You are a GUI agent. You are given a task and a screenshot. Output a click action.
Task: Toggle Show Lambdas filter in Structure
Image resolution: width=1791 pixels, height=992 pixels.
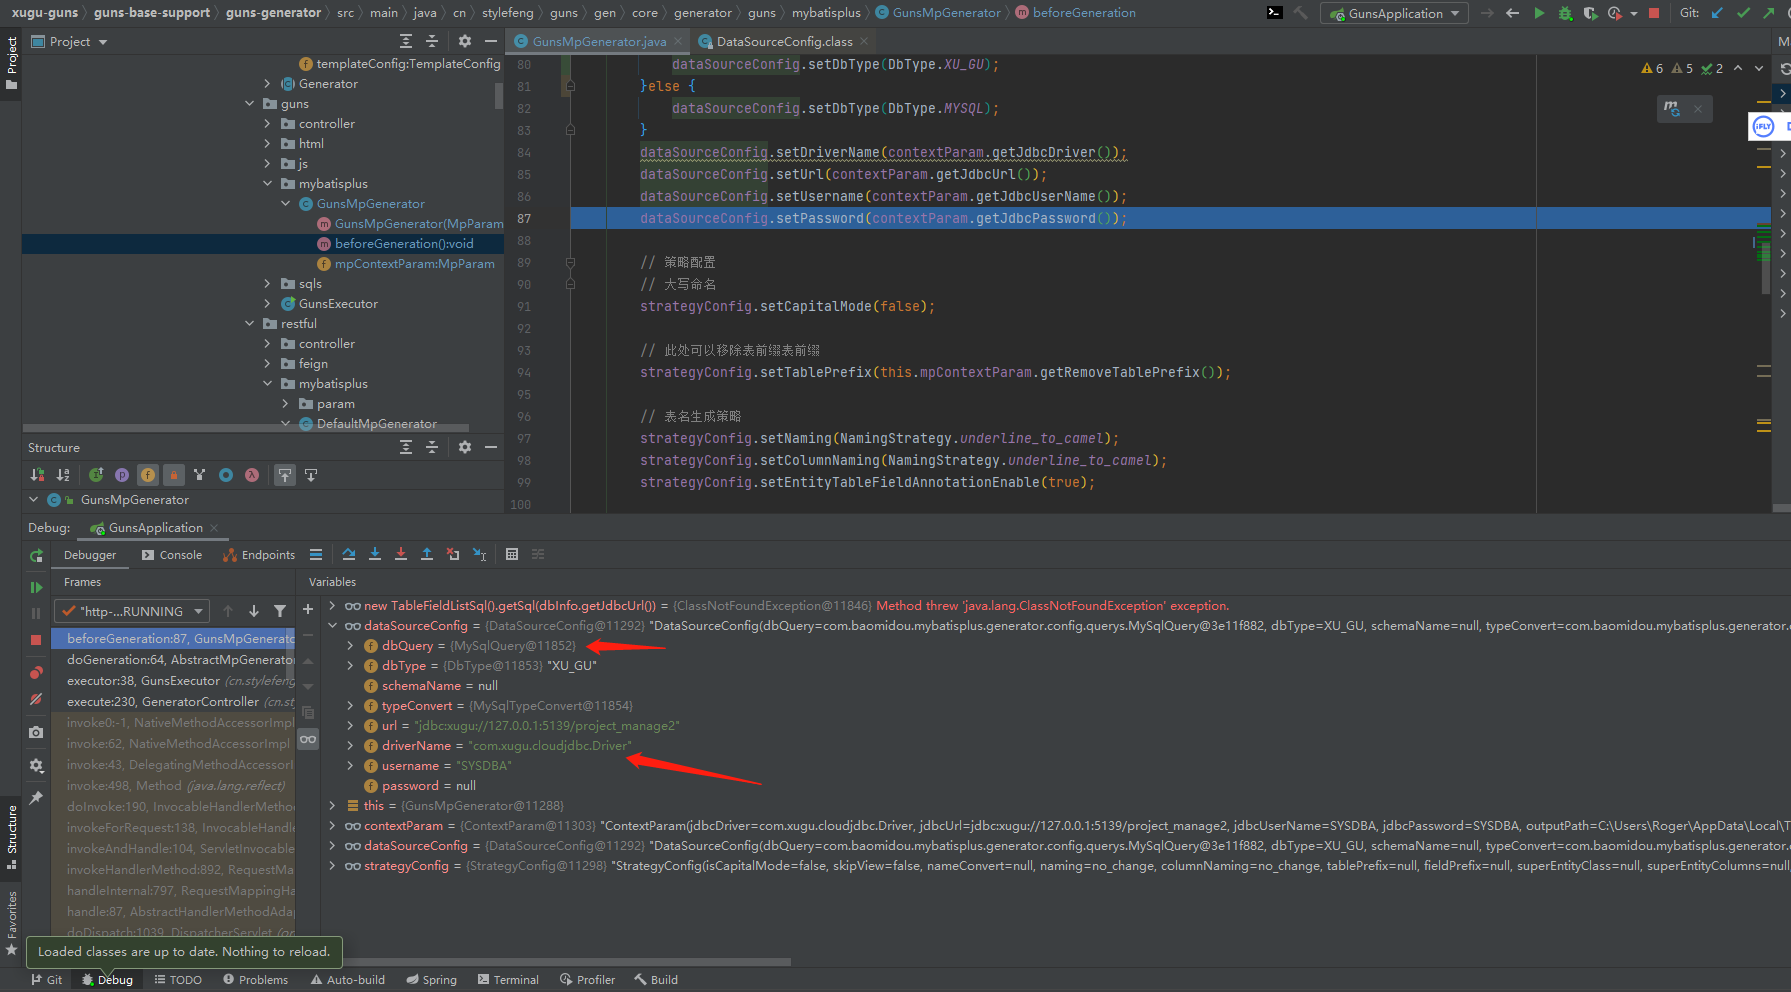coord(252,475)
